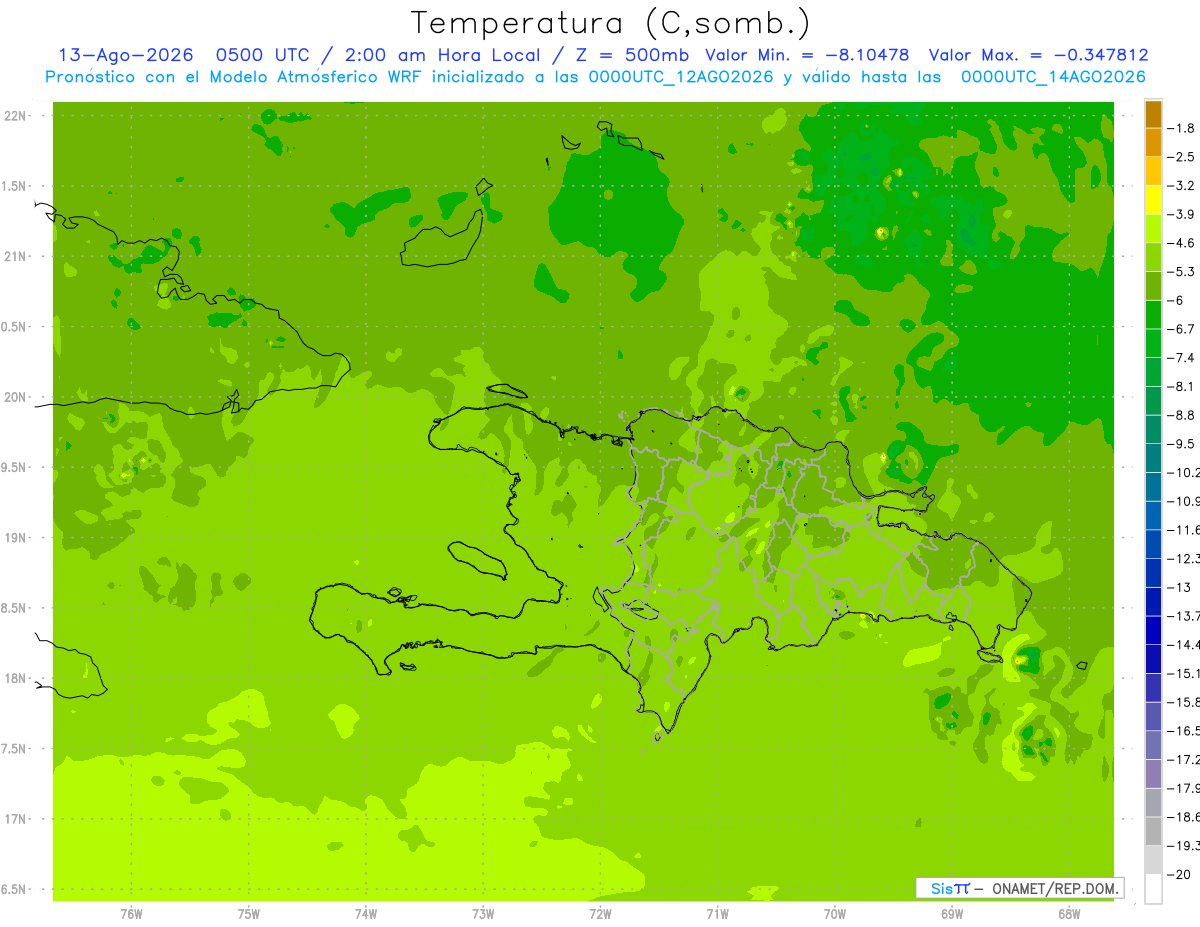This screenshot has height=927, width=1200.
Task: Click the 76W longitude label
Action: (131, 913)
